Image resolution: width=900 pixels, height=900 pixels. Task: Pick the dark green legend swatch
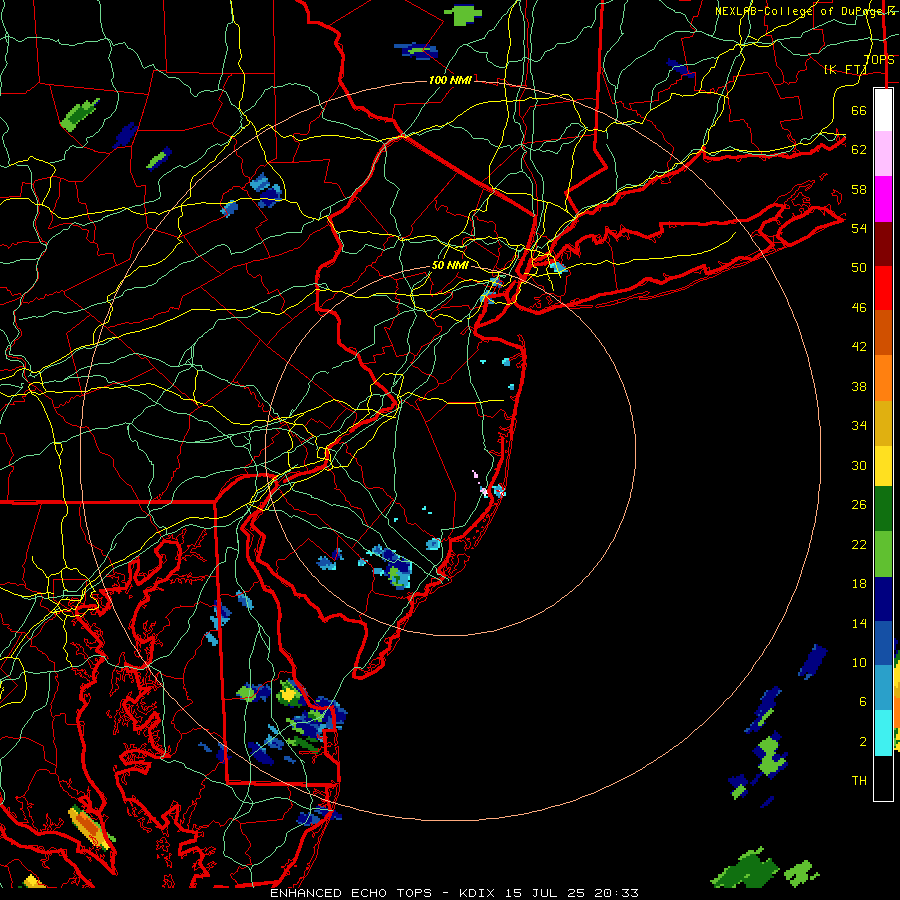[883, 509]
